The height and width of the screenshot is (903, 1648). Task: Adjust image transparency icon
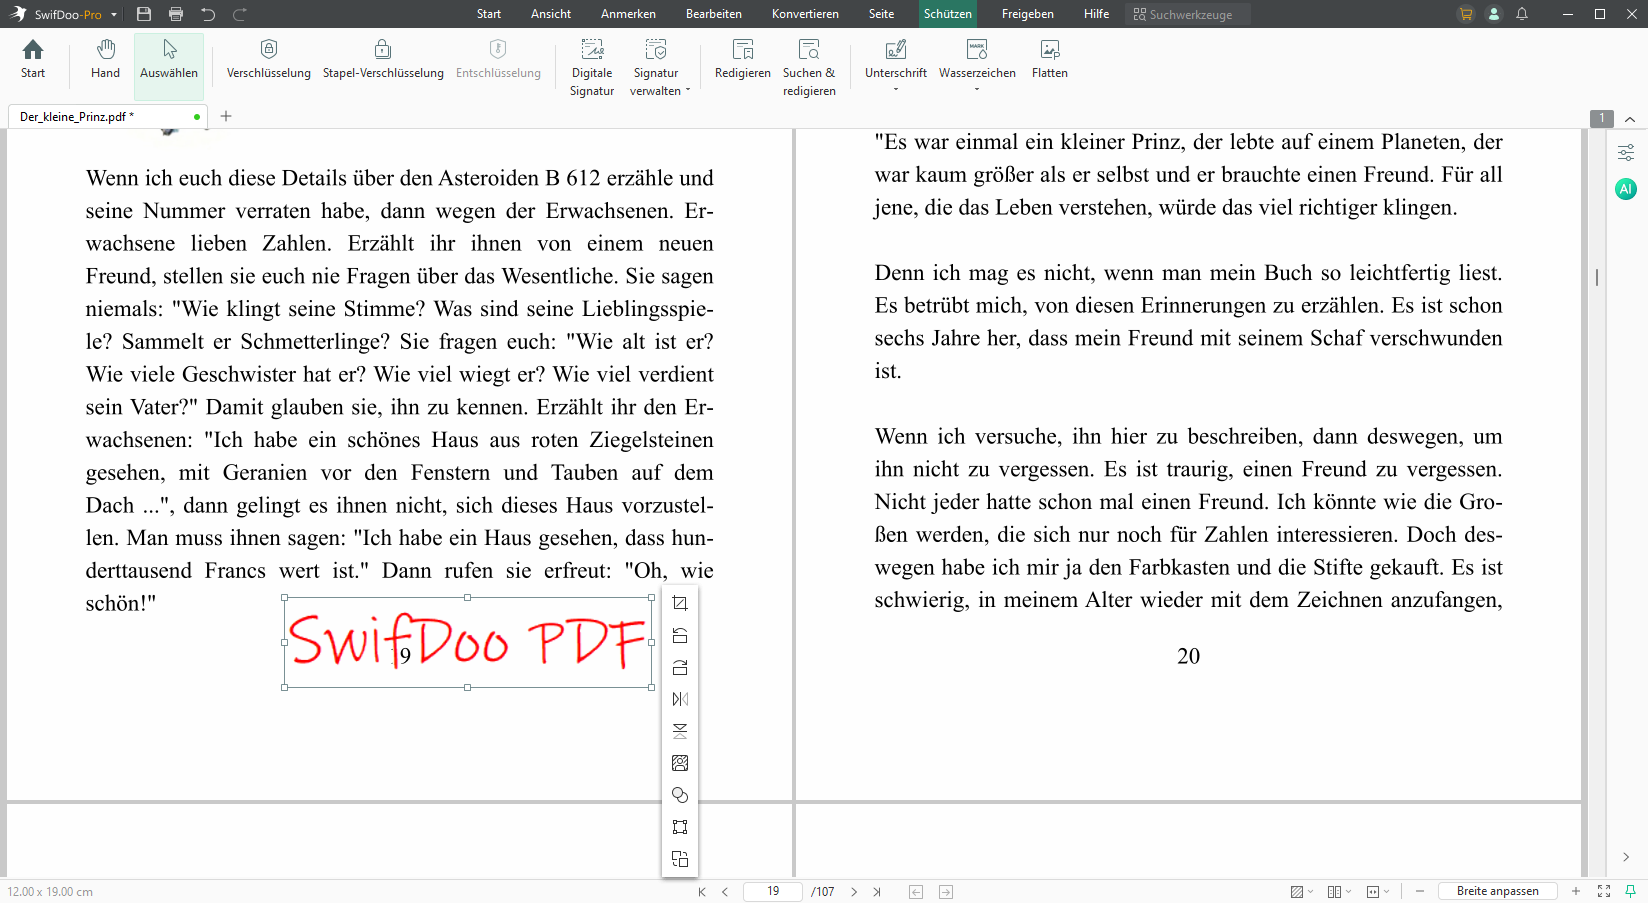[680, 795]
